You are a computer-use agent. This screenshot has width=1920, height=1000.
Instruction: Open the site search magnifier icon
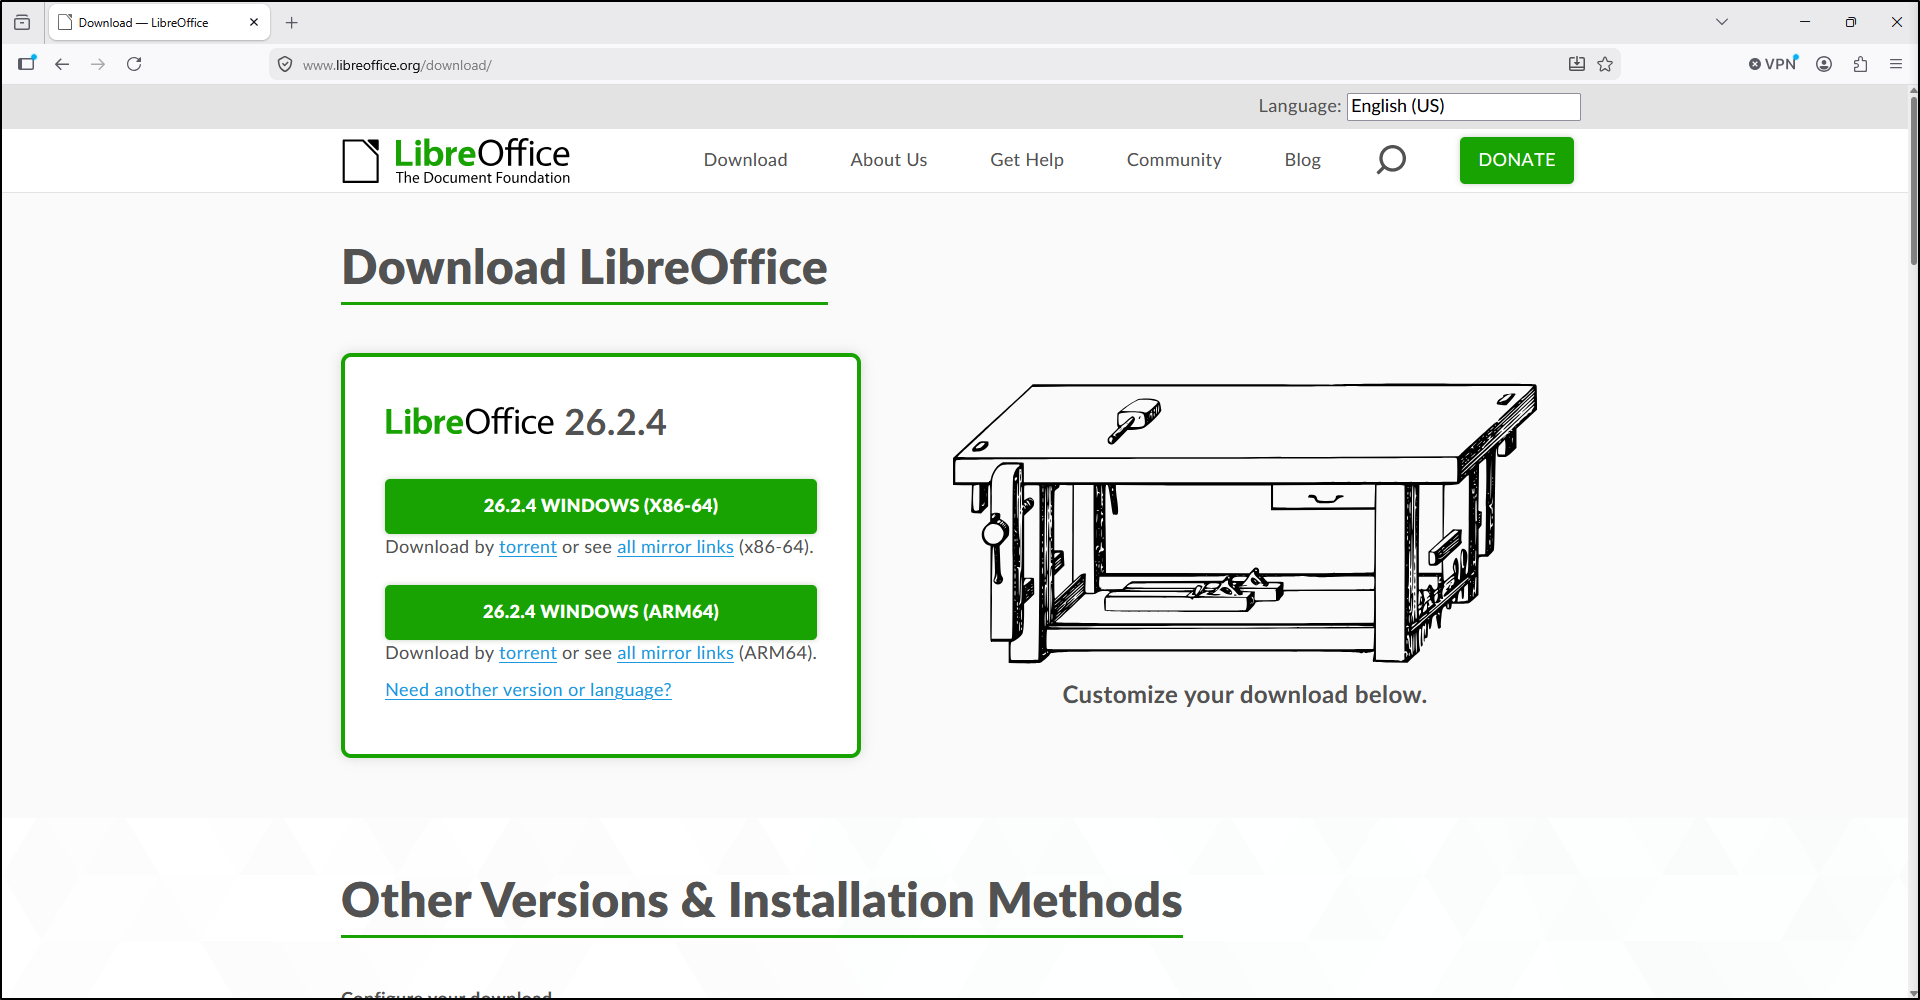(1391, 160)
